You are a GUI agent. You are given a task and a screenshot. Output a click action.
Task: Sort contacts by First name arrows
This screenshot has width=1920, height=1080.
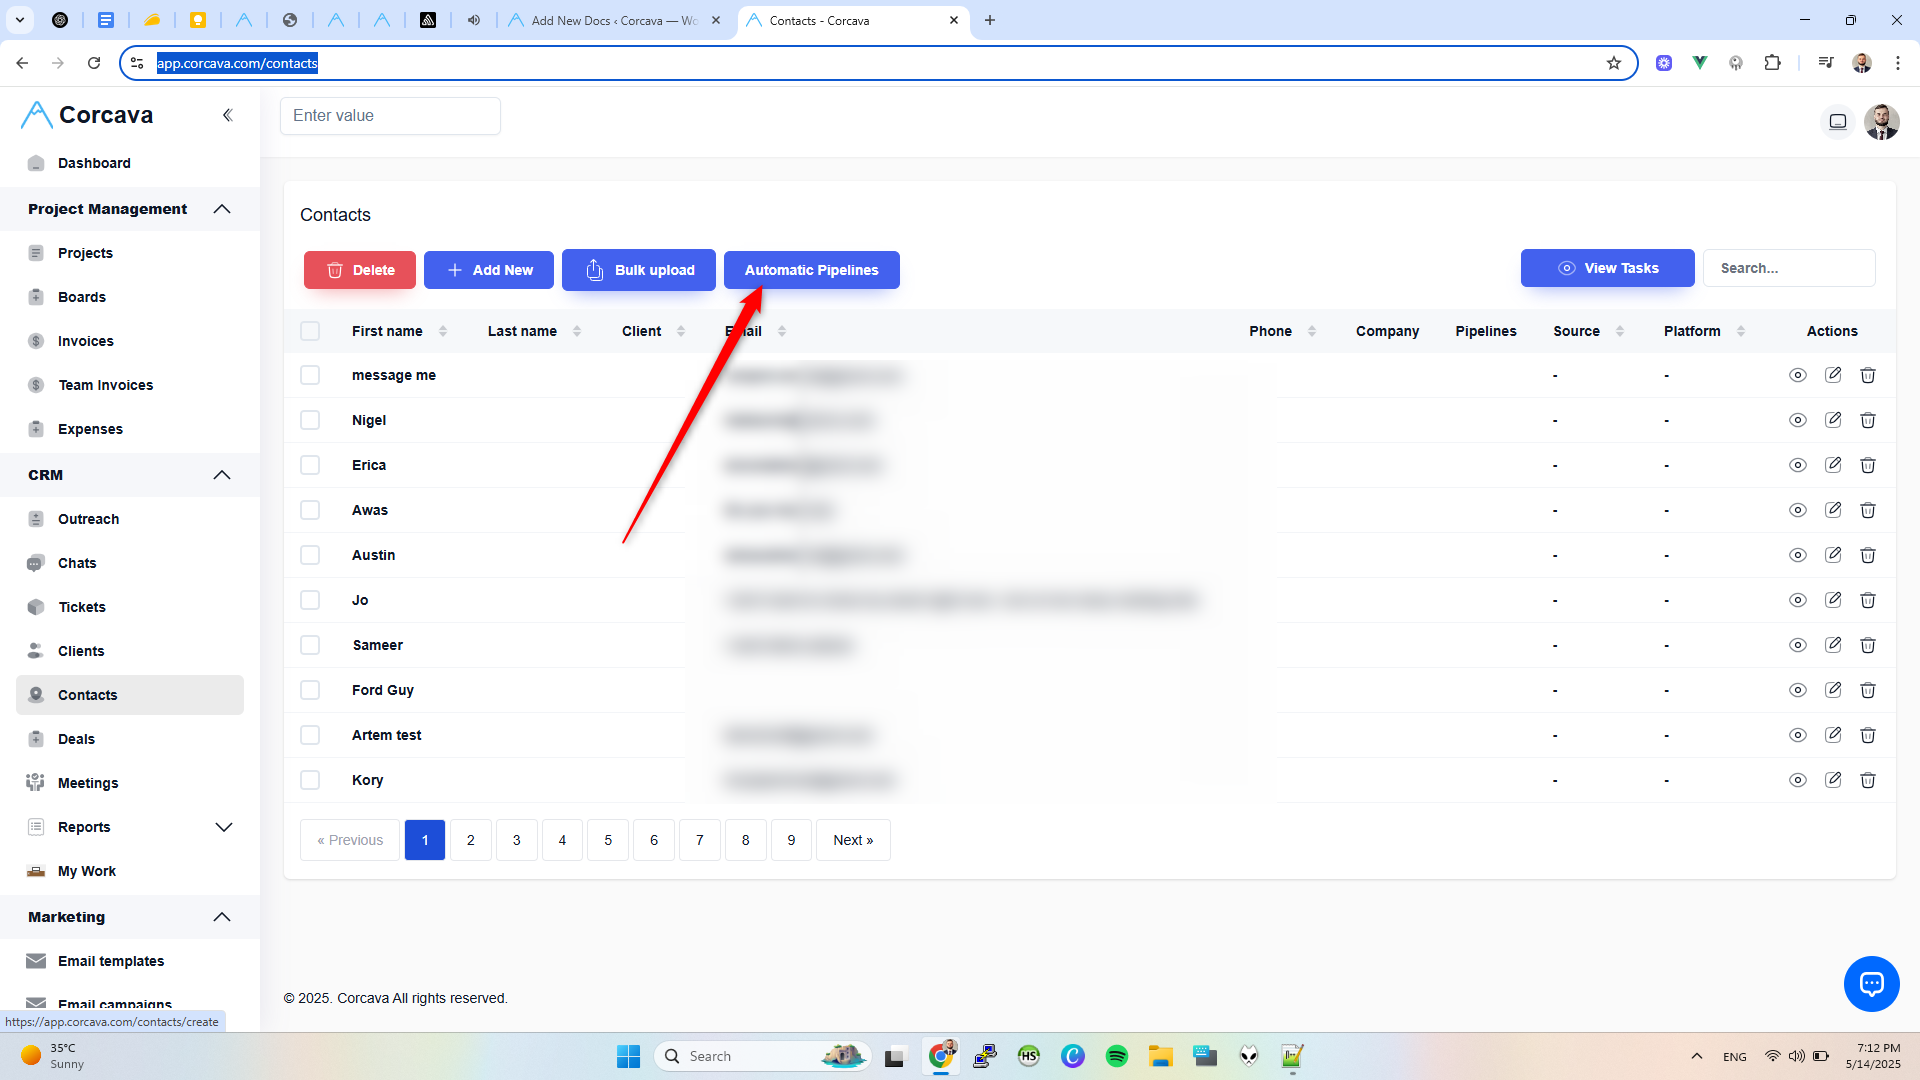point(443,331)
